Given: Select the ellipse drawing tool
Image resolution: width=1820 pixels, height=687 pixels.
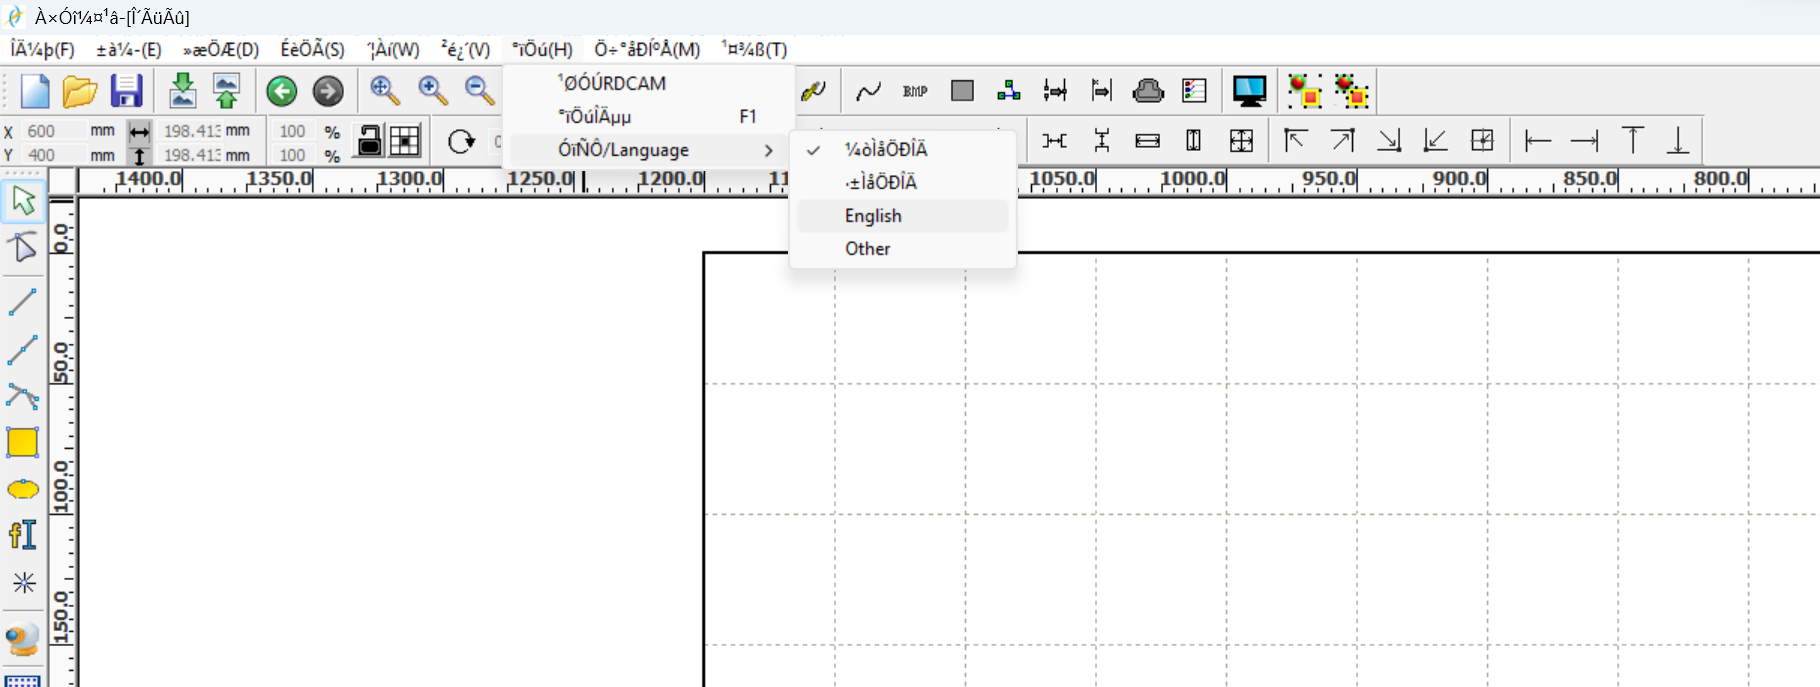Looking at the screenshot, I should click(22, 489).
